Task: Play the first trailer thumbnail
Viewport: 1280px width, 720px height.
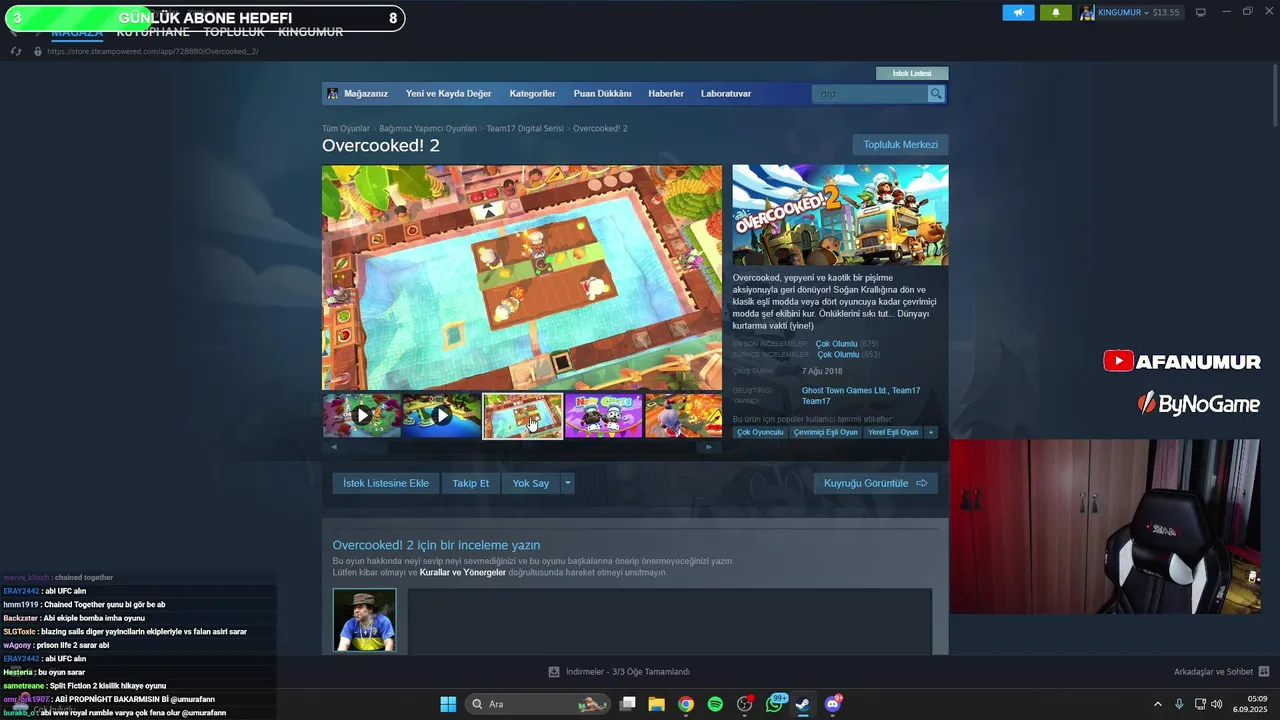Action: tap(362, 415)
